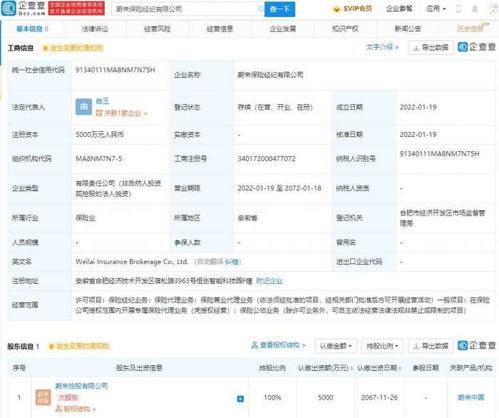Select the 100% shareholding value

pos(272,397)
